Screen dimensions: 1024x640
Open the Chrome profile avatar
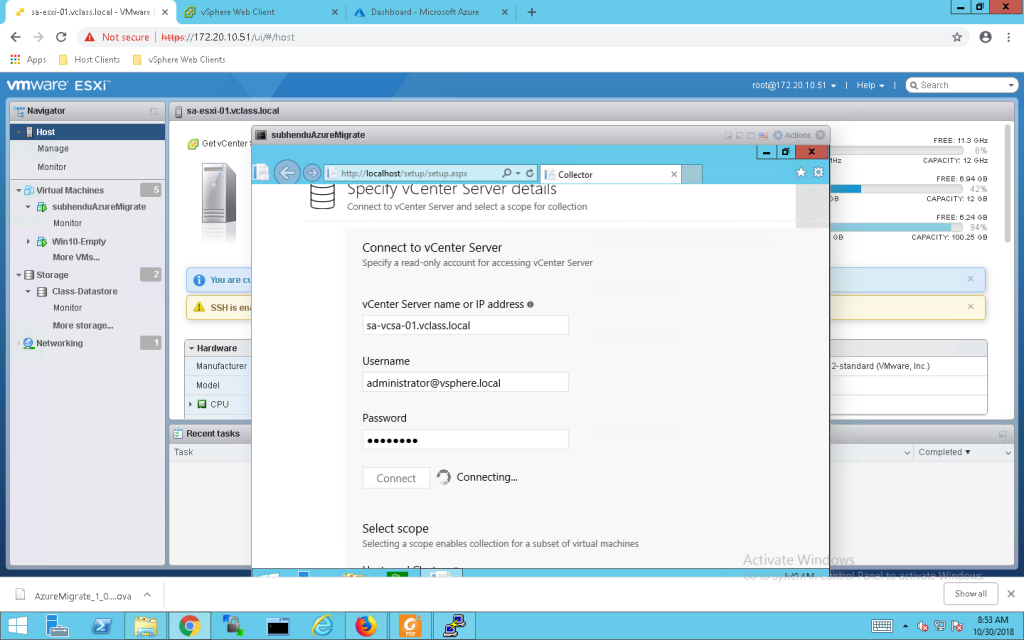tap(985, 37)
